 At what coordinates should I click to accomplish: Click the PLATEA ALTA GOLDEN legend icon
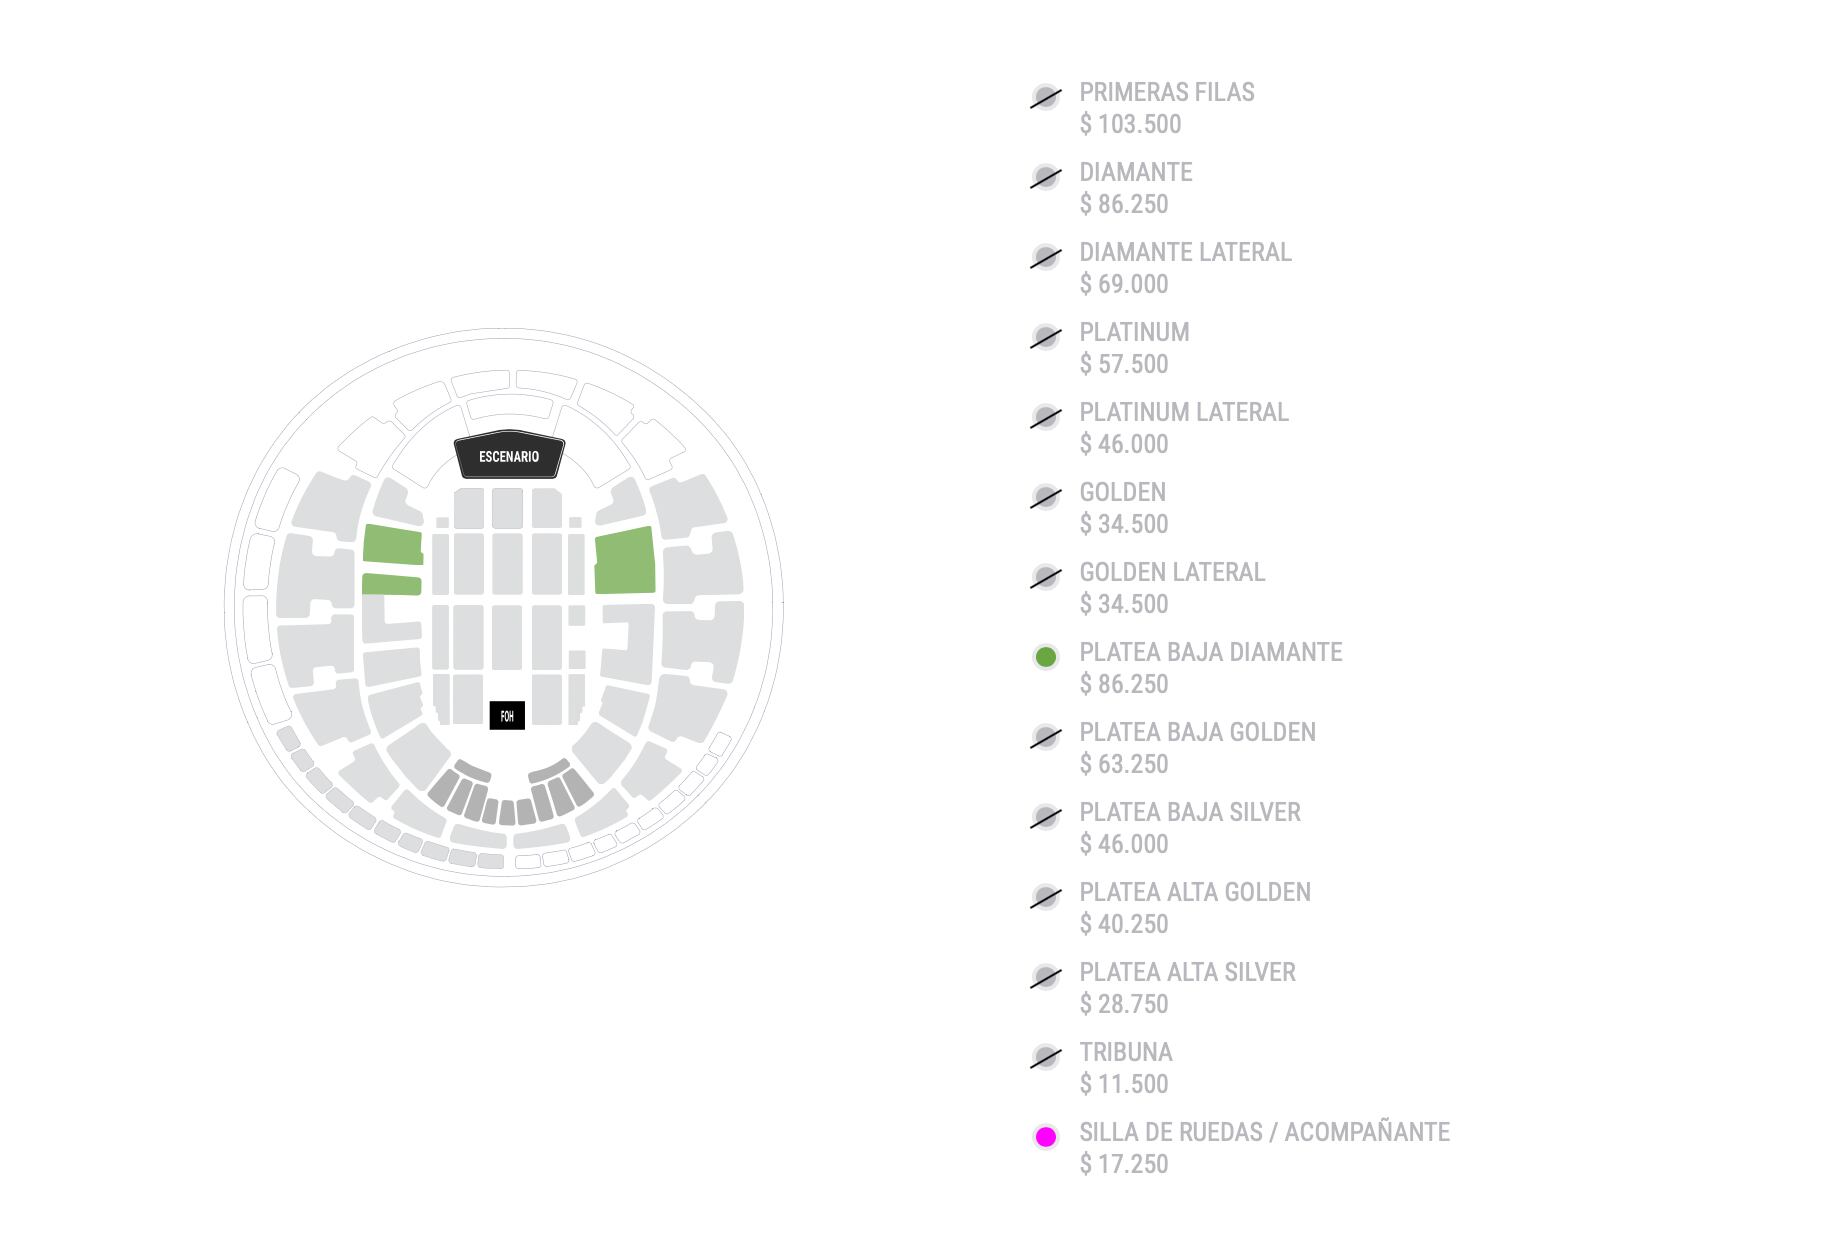click(1045, 897)
